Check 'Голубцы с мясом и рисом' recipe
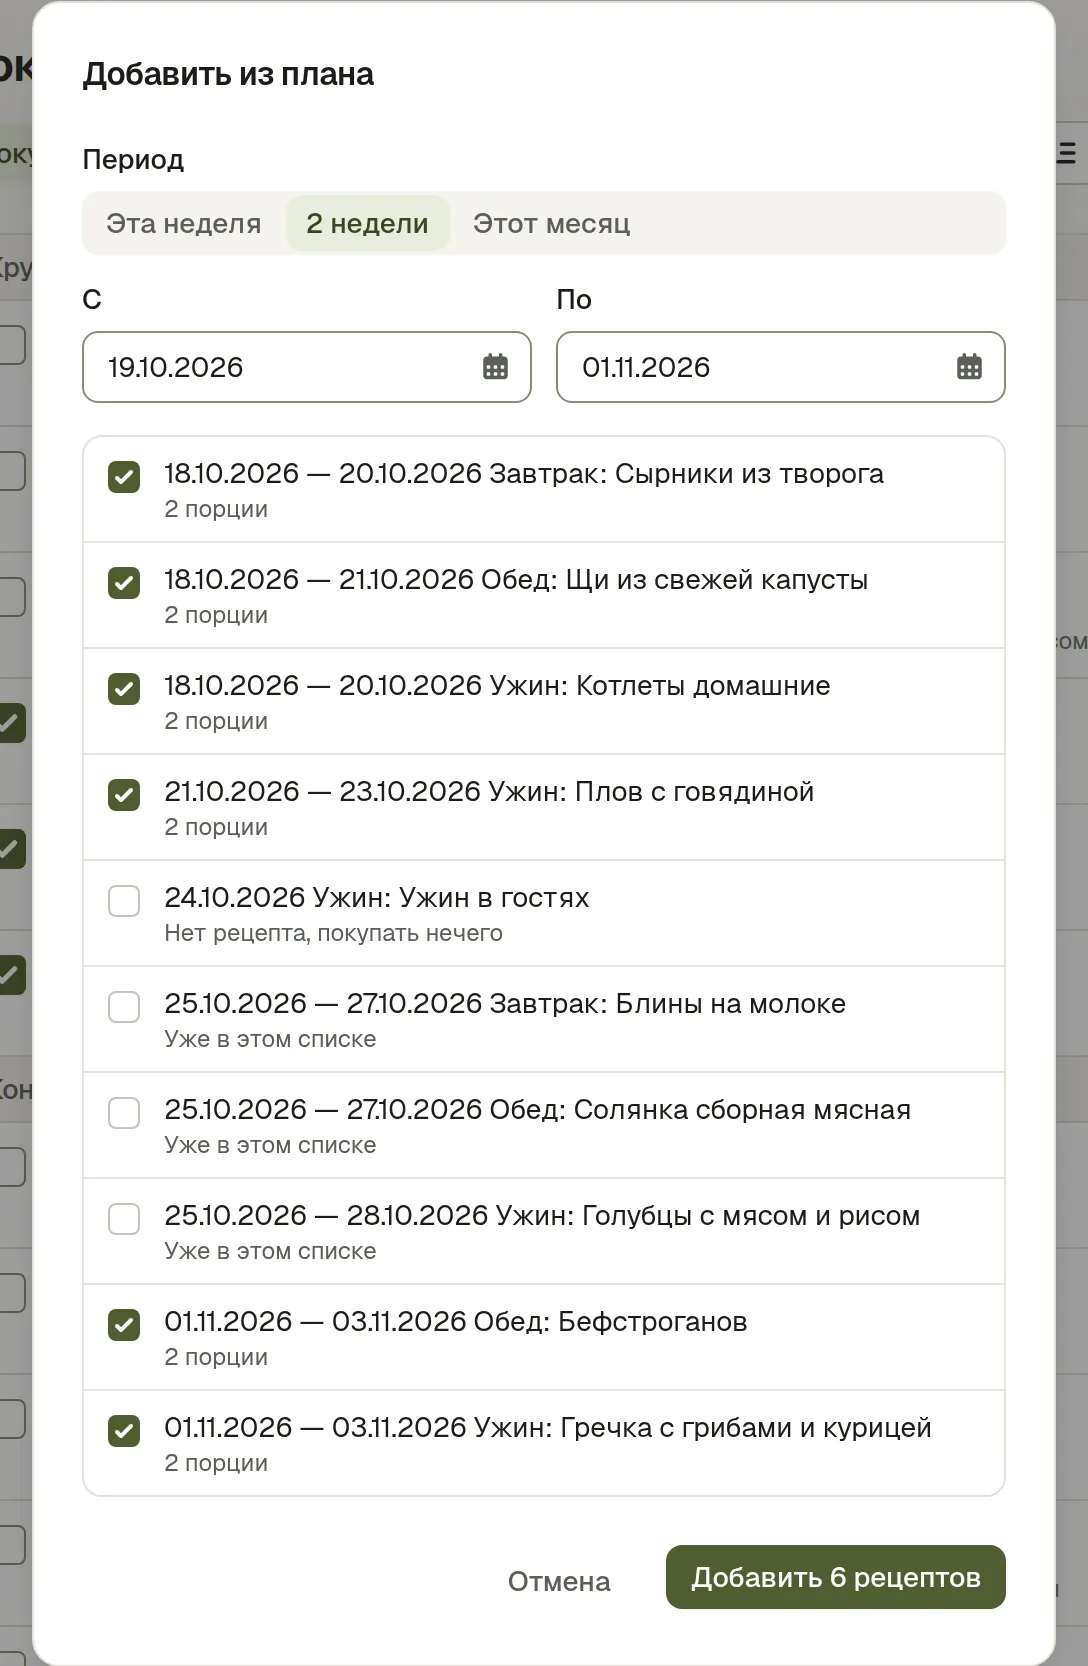 coord(124,1219)
